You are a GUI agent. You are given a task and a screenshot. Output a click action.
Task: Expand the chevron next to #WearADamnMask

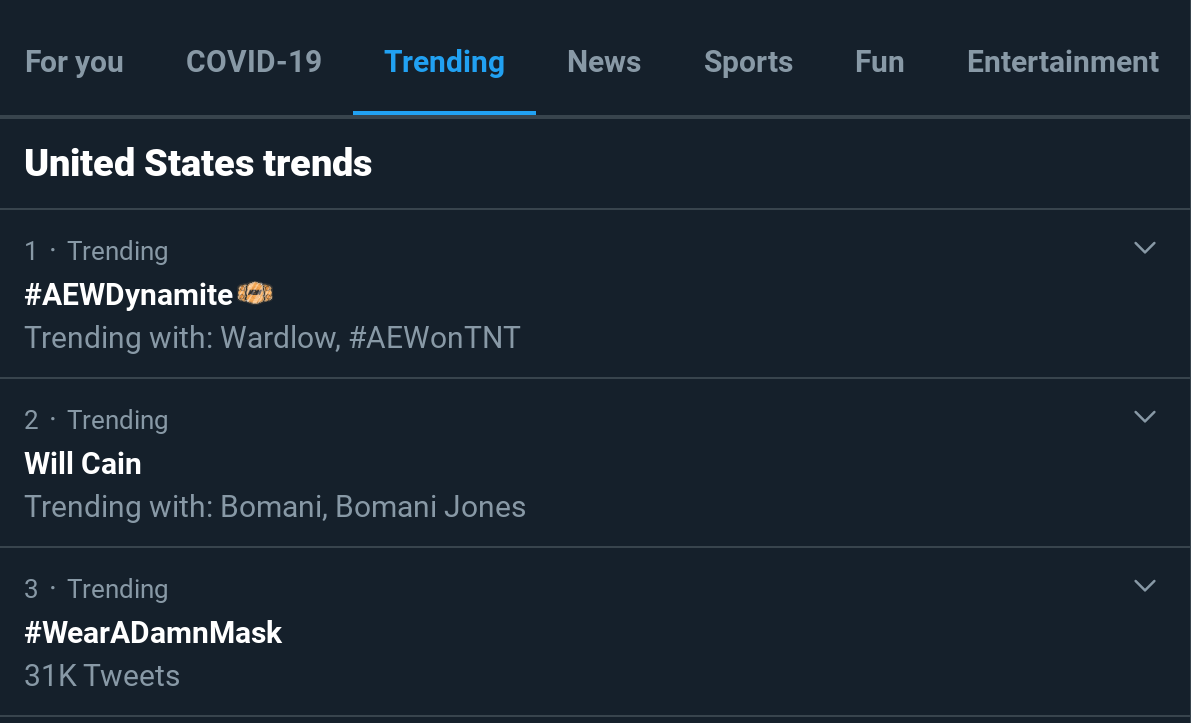[1144, 586]
